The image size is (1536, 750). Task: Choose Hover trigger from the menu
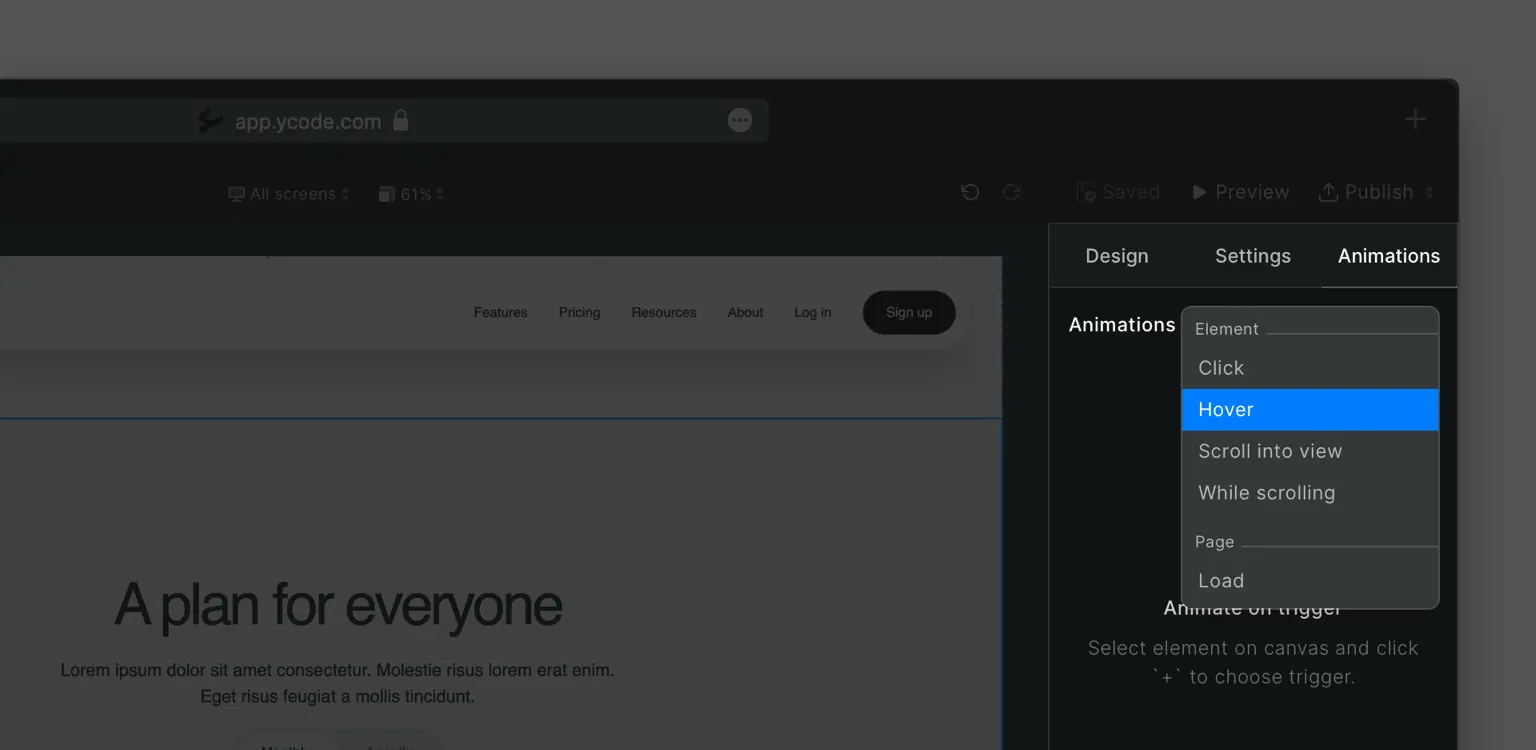coord(1310,410)
